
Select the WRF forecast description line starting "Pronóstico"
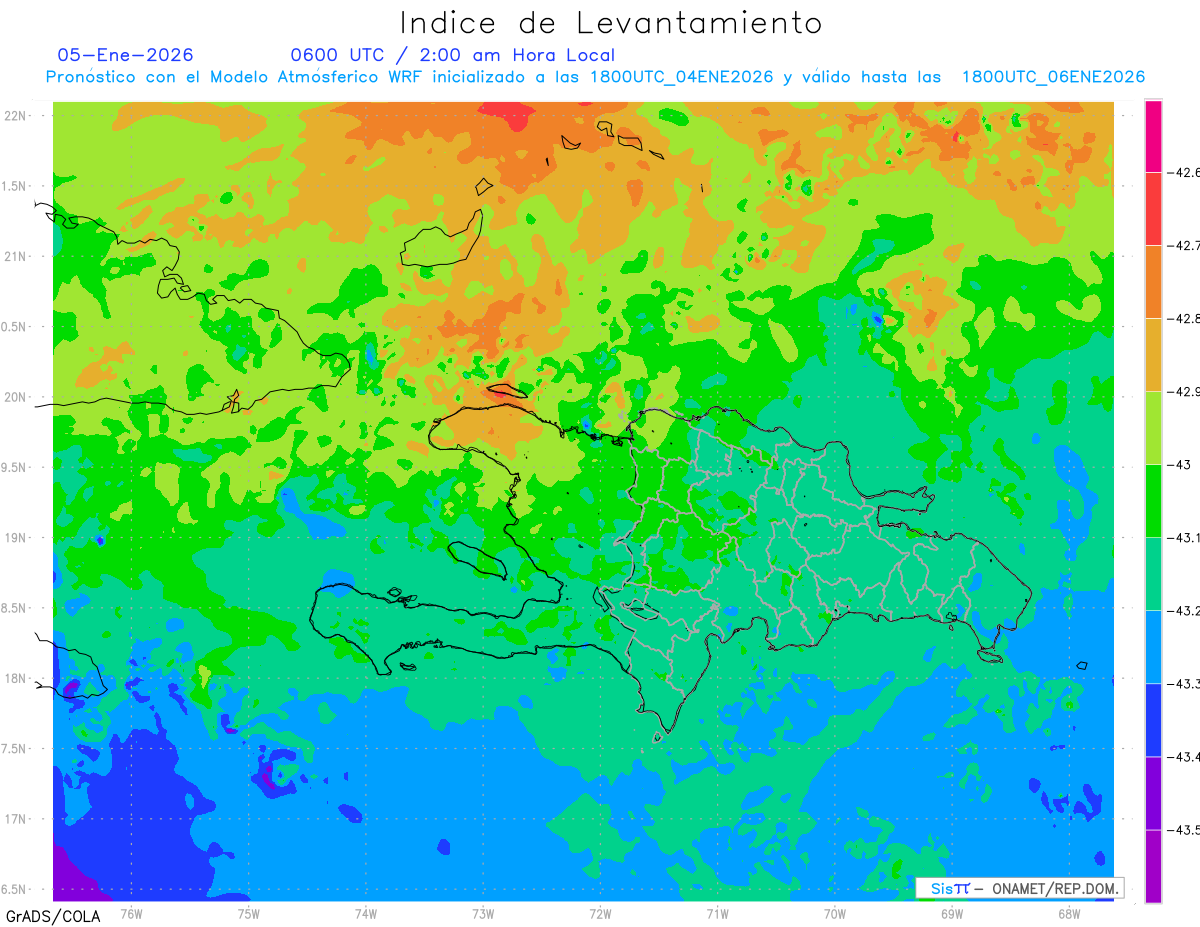coord(595,77)
